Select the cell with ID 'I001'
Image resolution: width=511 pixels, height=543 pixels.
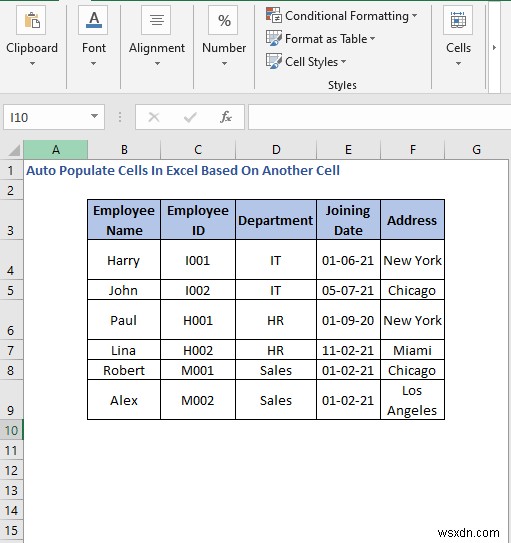coord(198,260)
